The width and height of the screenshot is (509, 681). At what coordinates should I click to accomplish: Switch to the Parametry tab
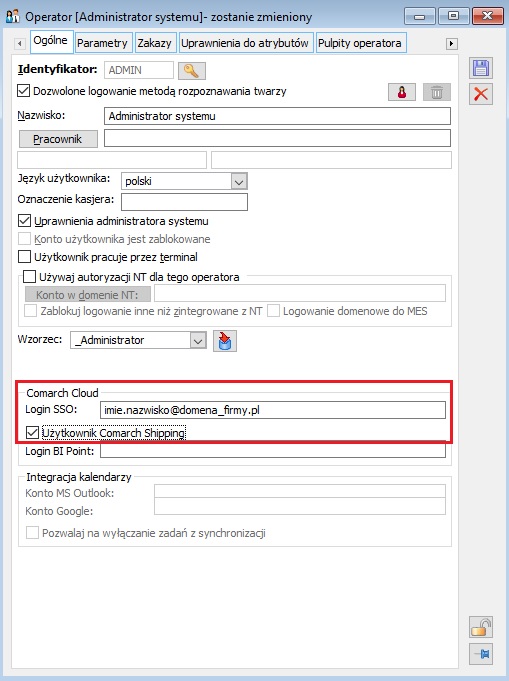pos(102,43)
